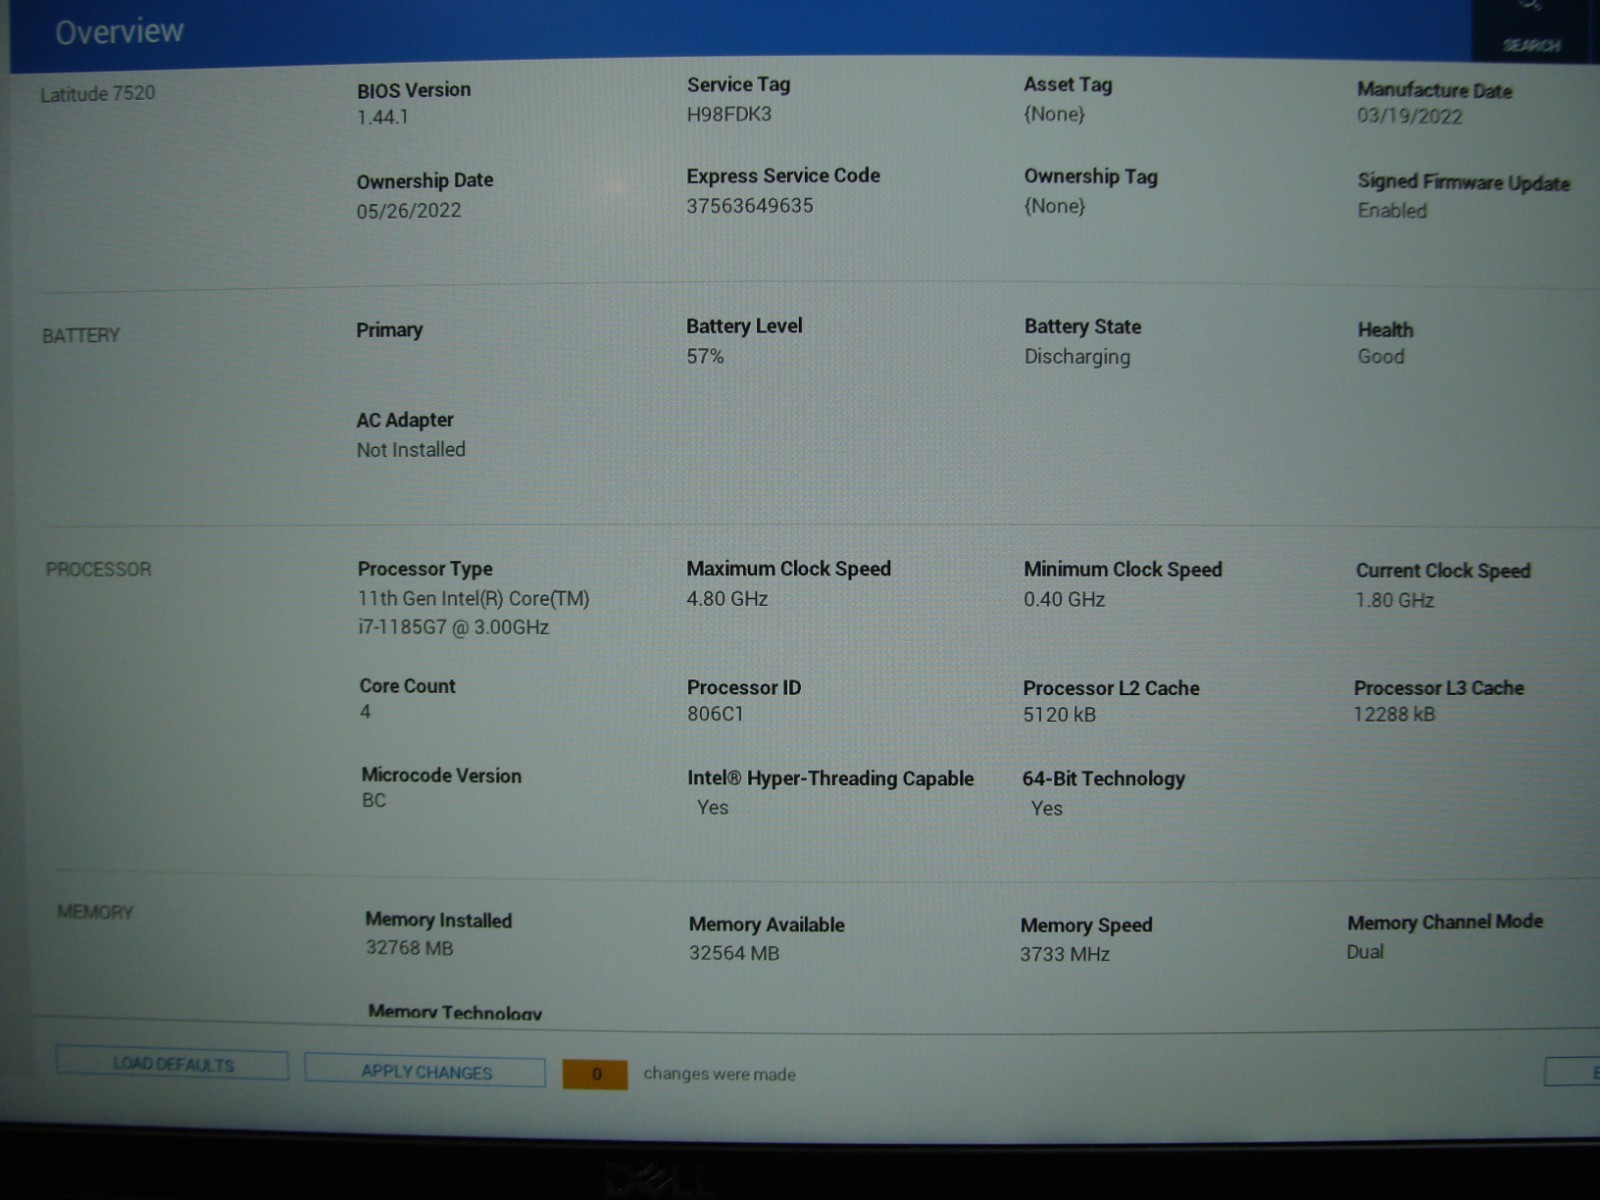Click the BATTERY section heading
Screen dimensions: 1600x1200
81,336
